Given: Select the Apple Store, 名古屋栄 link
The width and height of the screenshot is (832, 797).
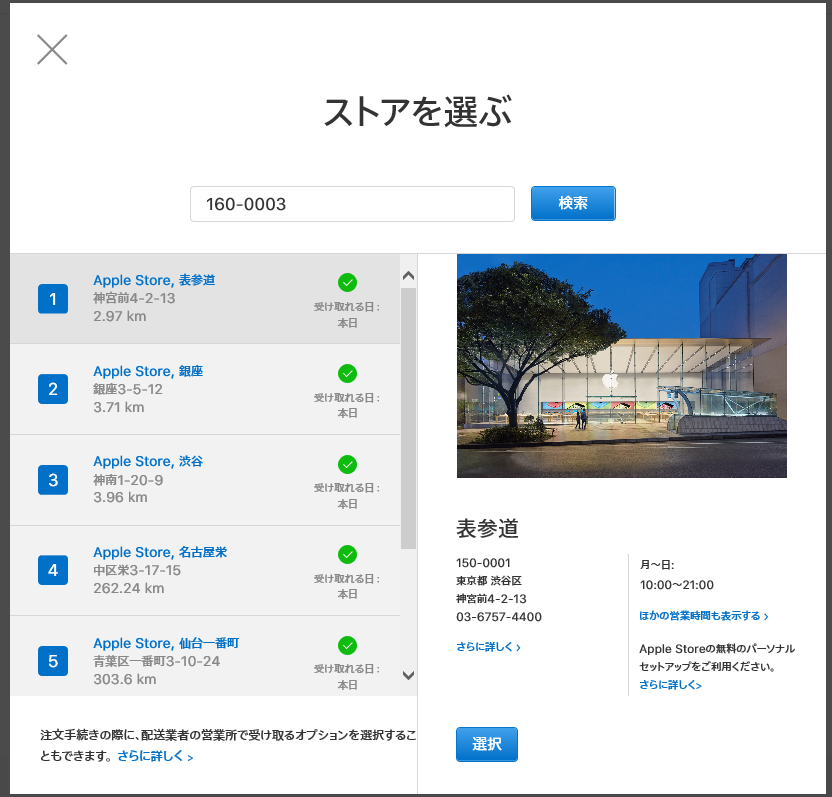Looking at the screenshot, I should click(x=160, y=552).
